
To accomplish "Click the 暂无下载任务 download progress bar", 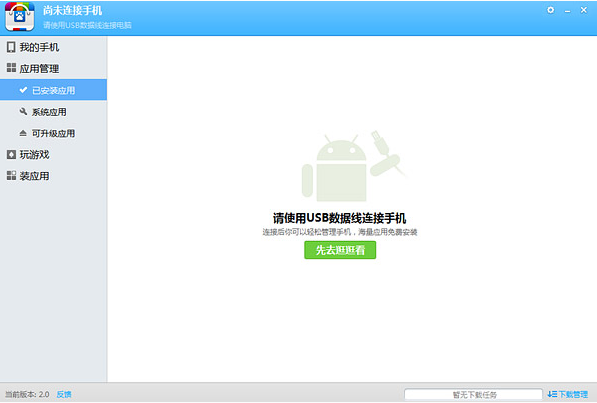I will [473, 394].
